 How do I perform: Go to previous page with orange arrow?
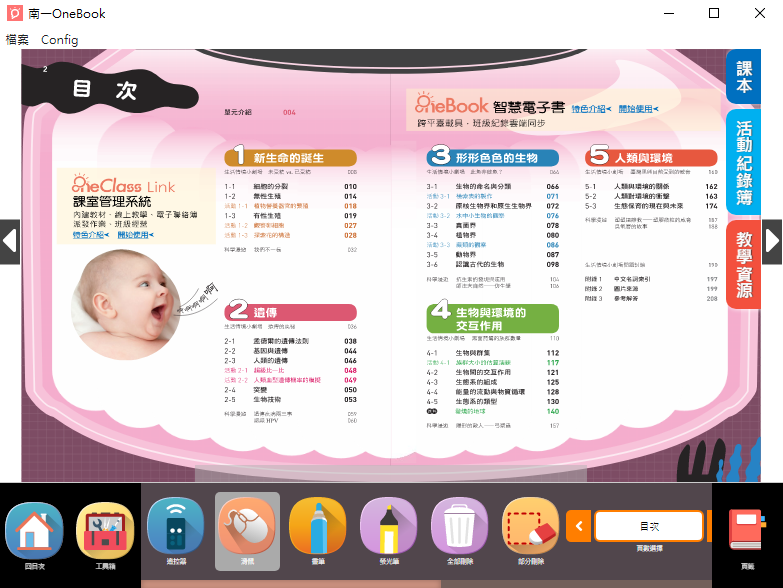[578, 525]
